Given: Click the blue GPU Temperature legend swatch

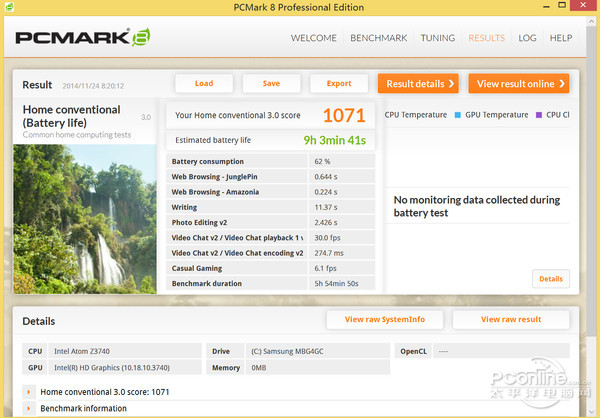Looking at the screenshot, I should click(x=457, y=115).
